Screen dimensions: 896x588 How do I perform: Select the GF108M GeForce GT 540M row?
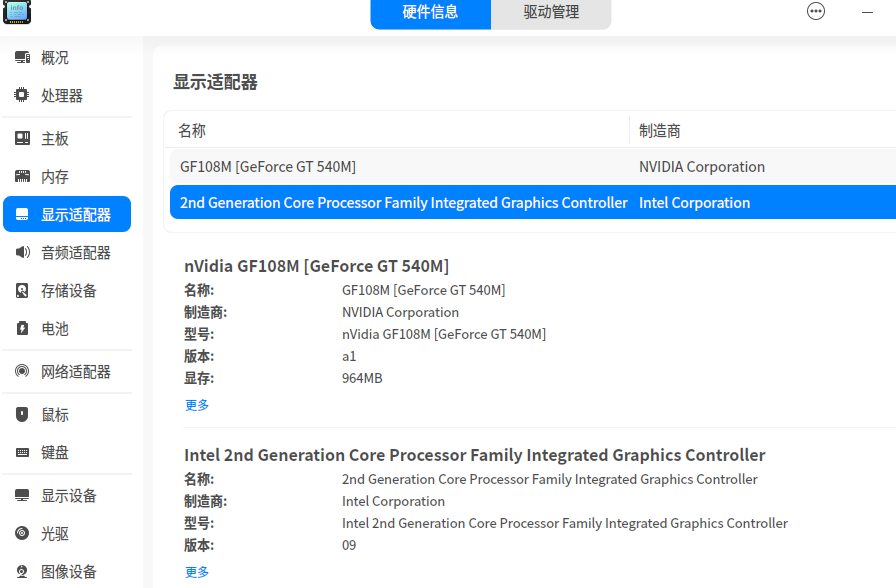tap(400, 167)
